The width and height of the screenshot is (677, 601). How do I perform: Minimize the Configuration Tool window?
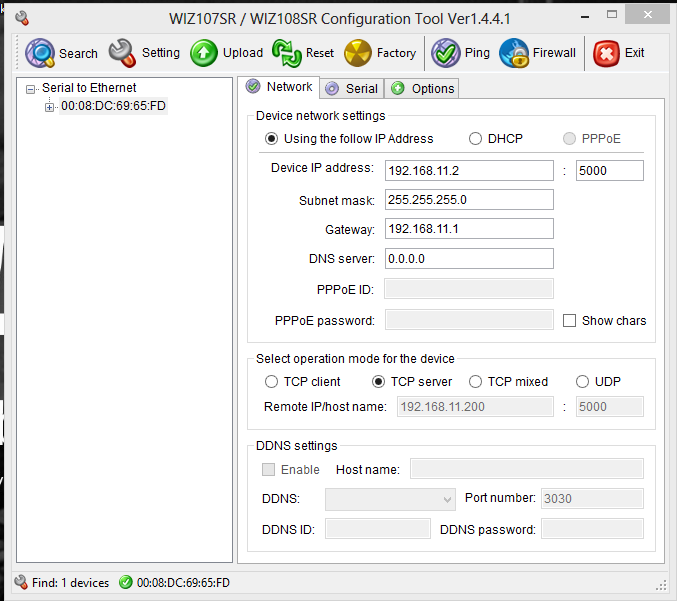[585, 16]
